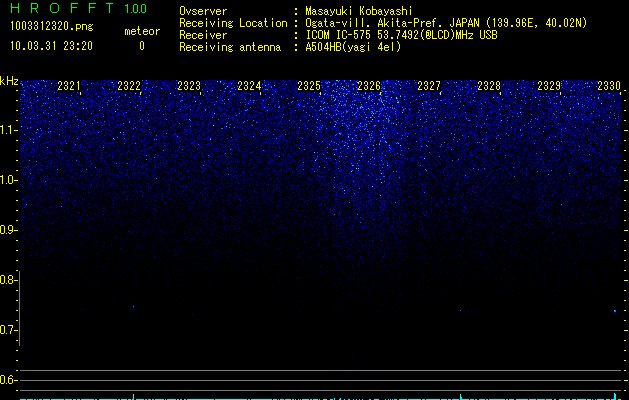Click the 2328 time marker
Viewport: 629px width, 400px height.
489,85
